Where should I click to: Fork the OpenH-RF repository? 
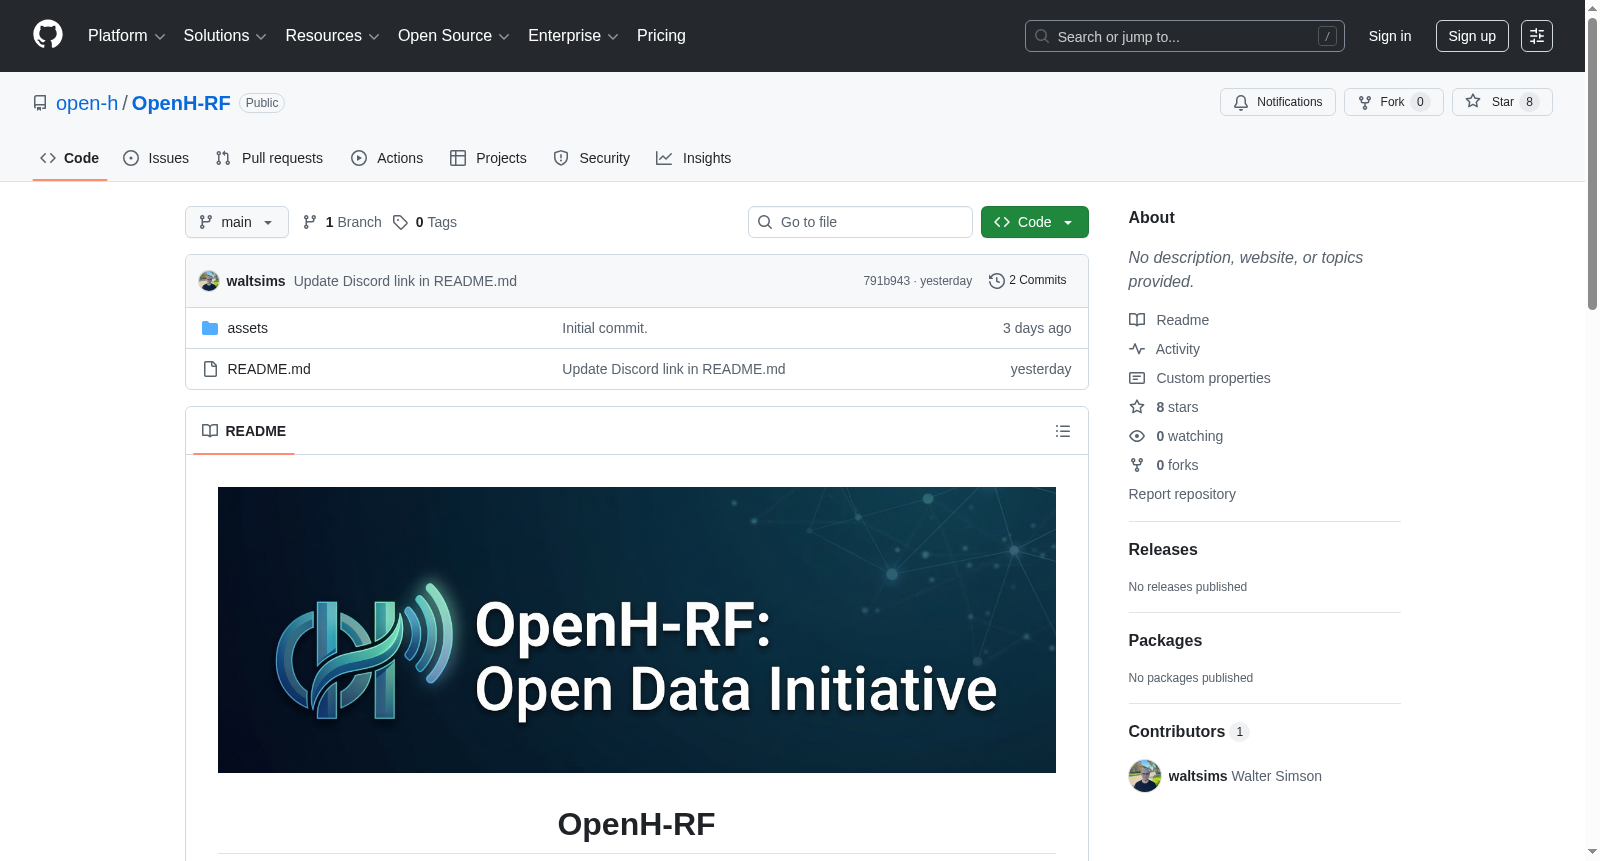[x=1394, y=102]
